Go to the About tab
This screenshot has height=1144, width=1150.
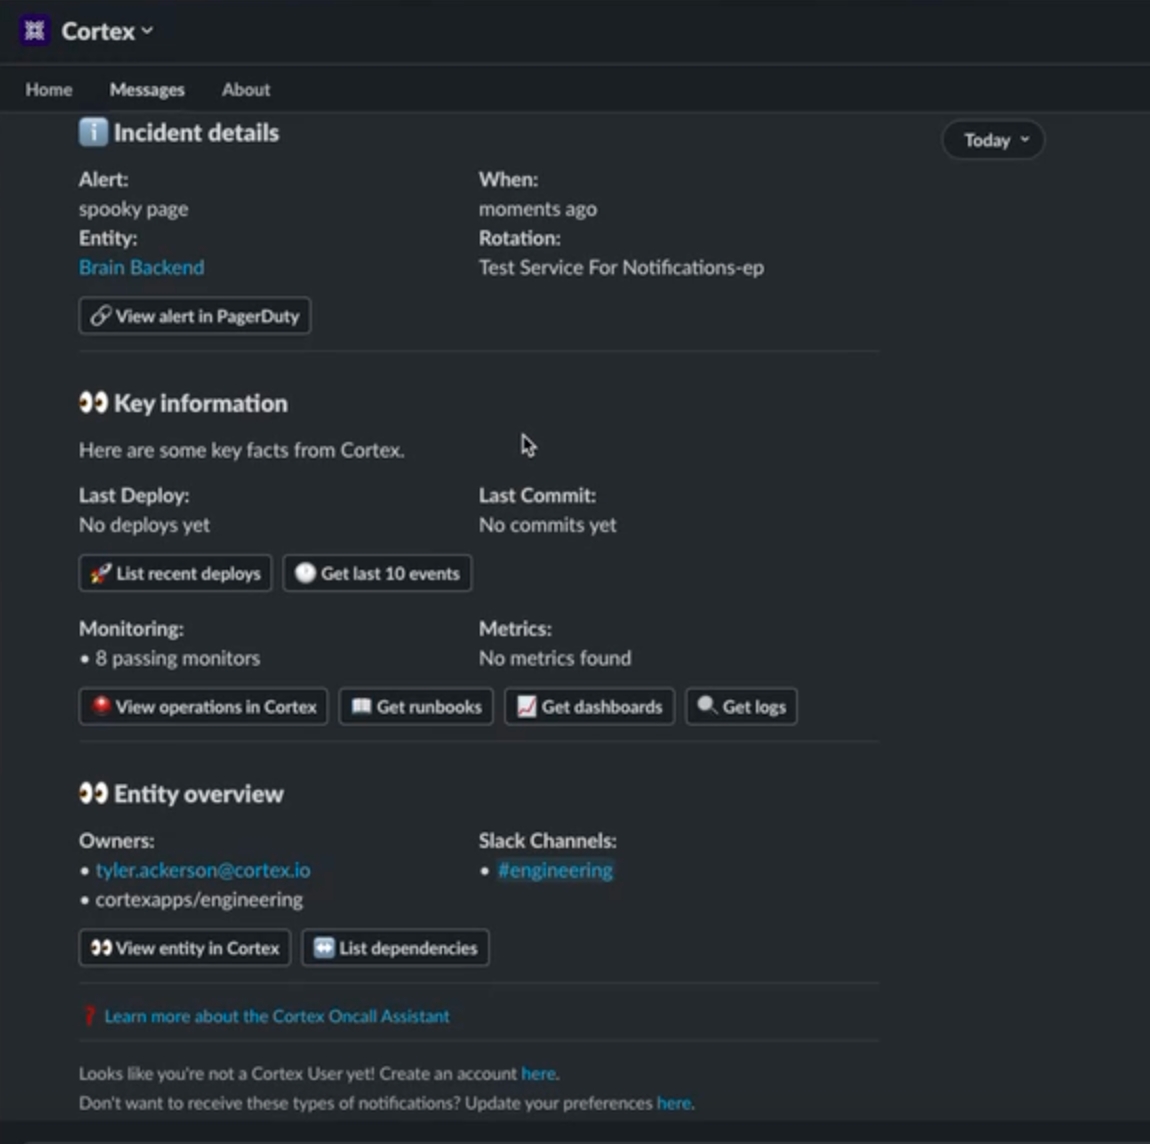coord(246,89)
